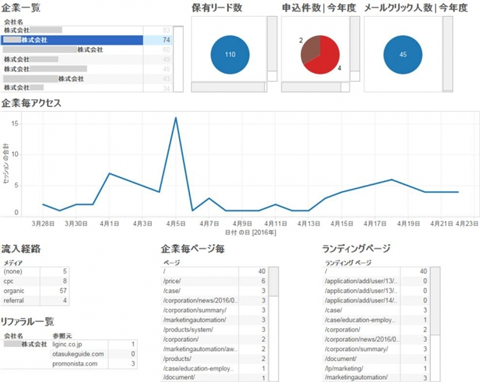Click the brown pie slice labeled 2

311,49
